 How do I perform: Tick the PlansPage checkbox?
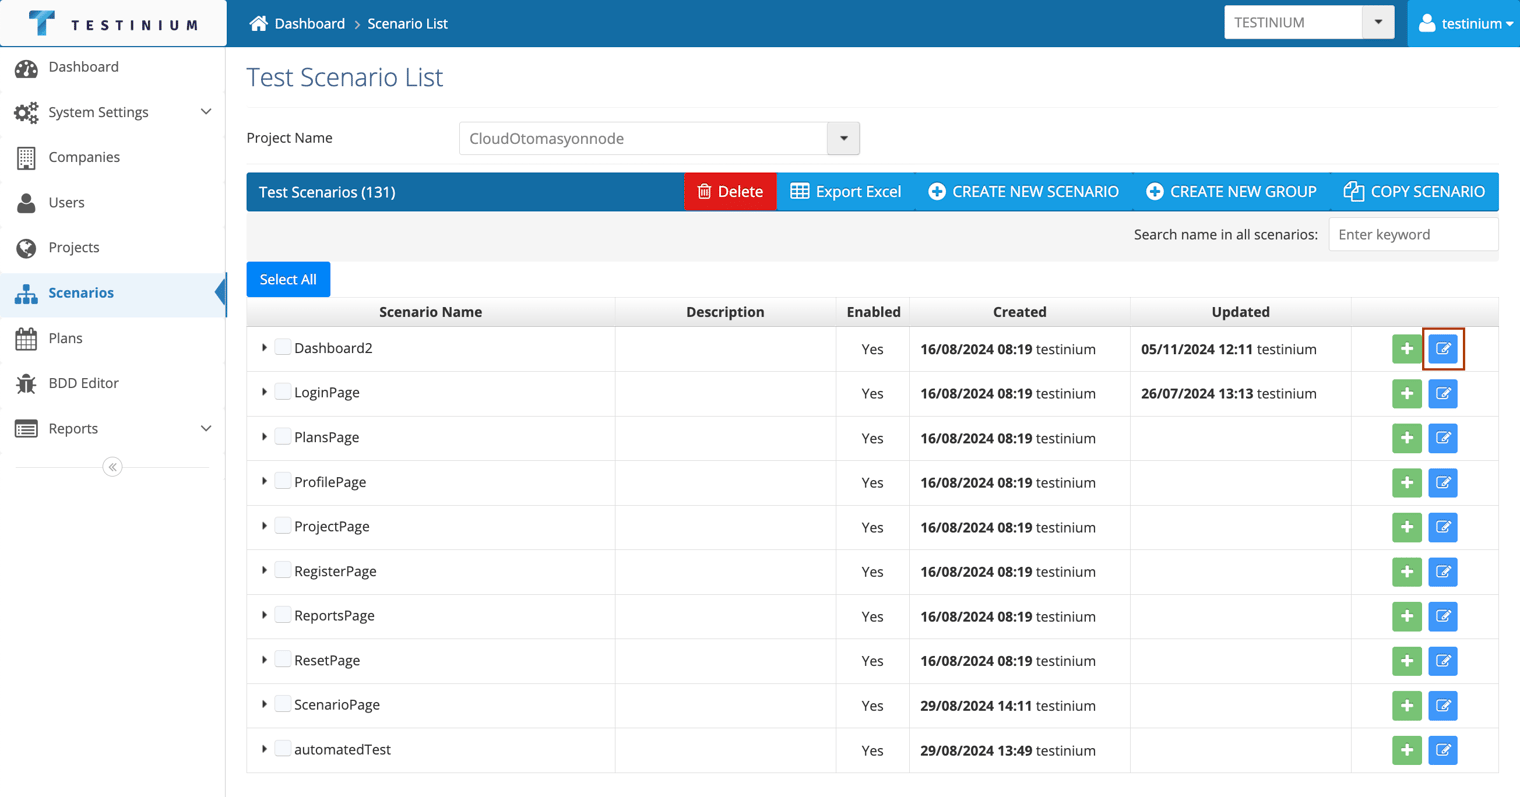point(283,436)
